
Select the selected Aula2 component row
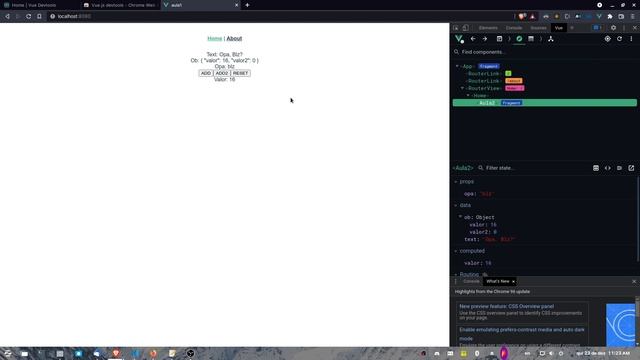(x=544, y=103)
